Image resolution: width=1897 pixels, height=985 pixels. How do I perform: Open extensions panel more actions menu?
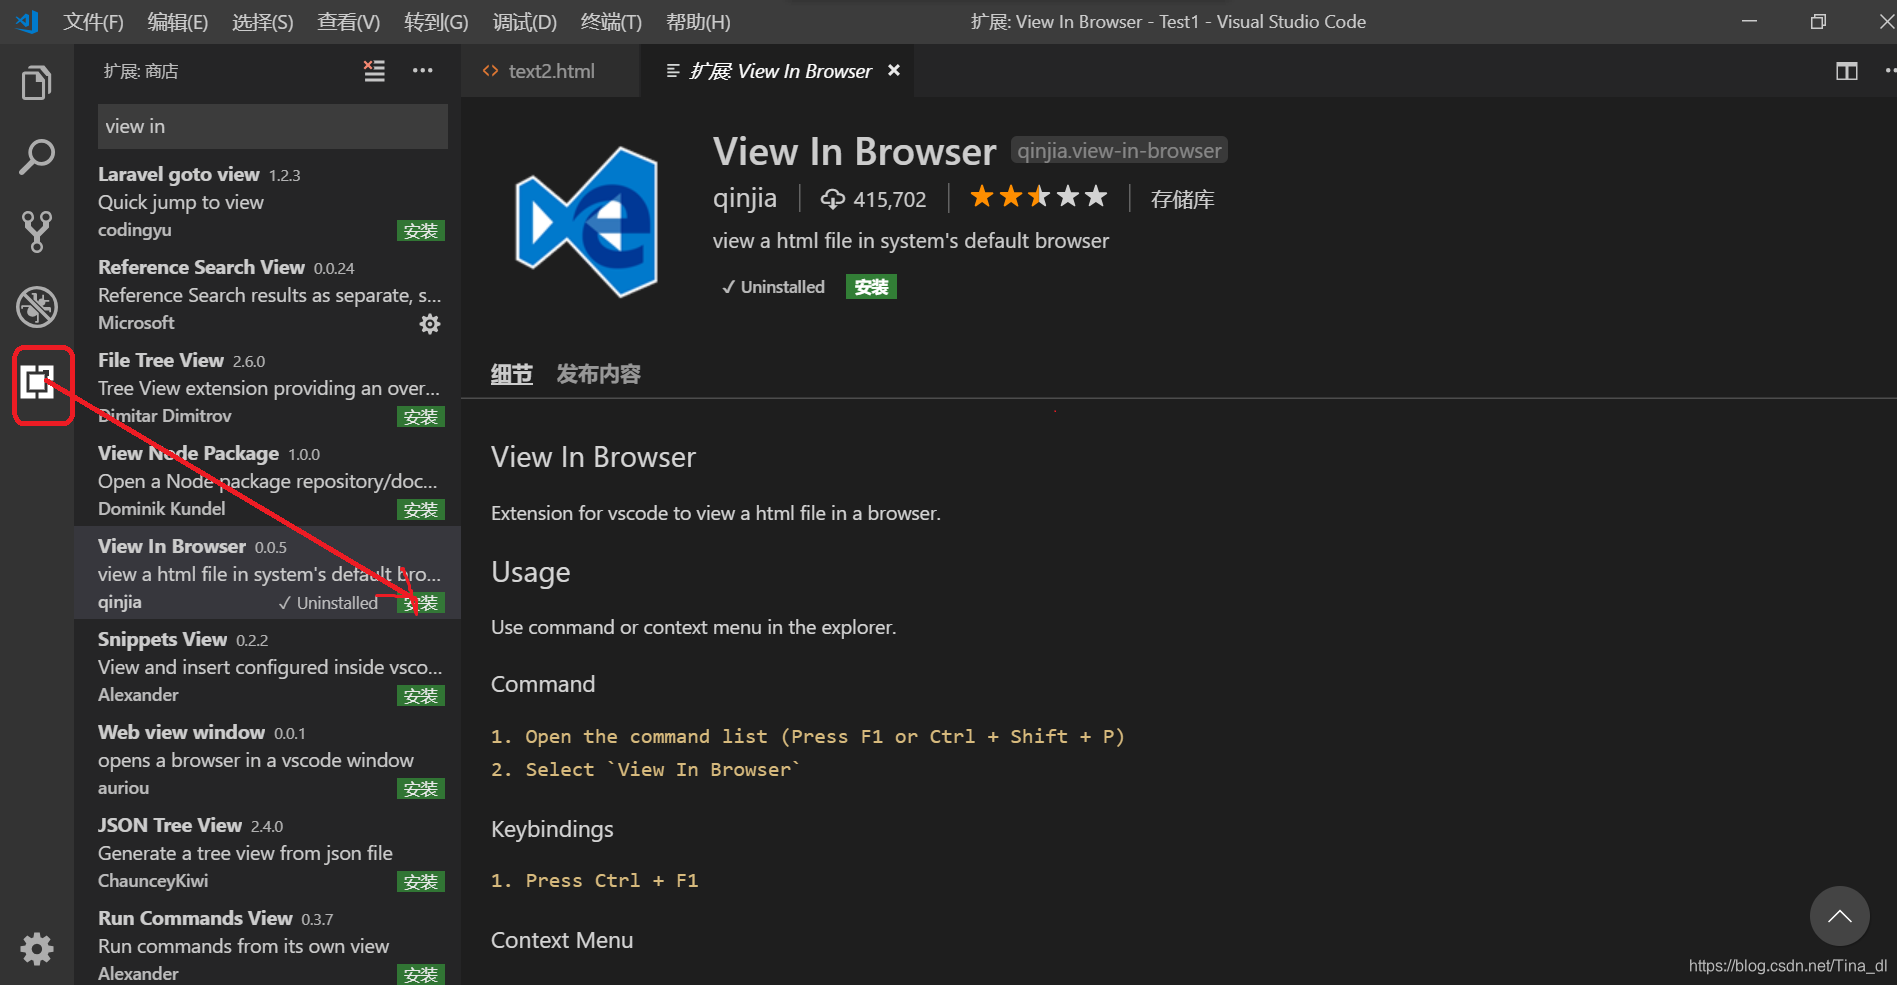[x=423, y=71]
